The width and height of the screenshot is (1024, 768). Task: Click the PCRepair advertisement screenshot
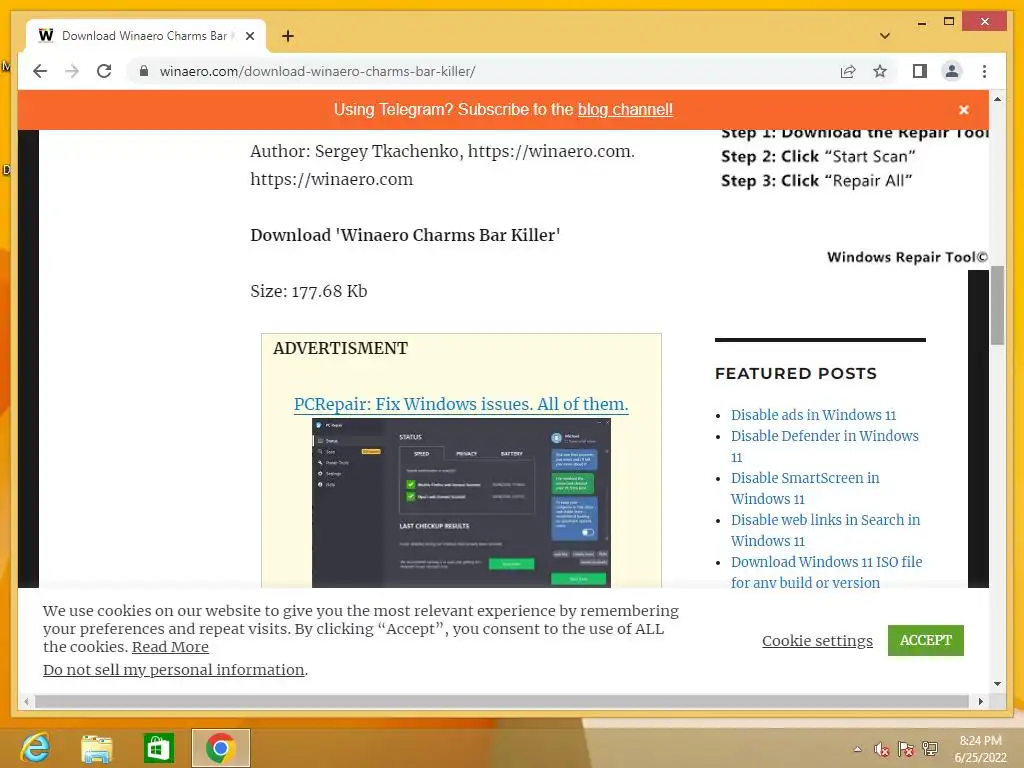(461, 503)
